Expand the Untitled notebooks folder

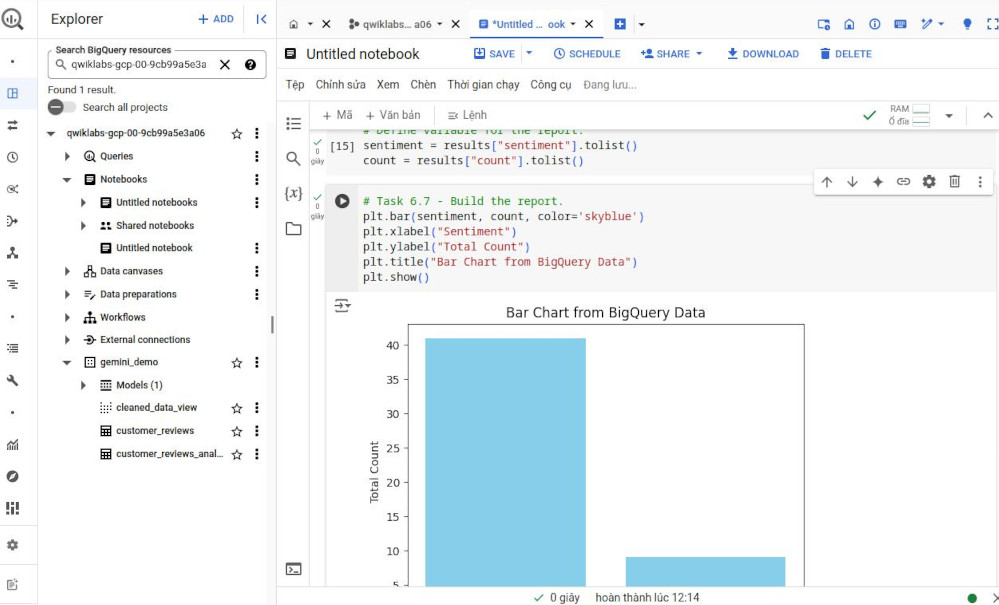(83, 203)
